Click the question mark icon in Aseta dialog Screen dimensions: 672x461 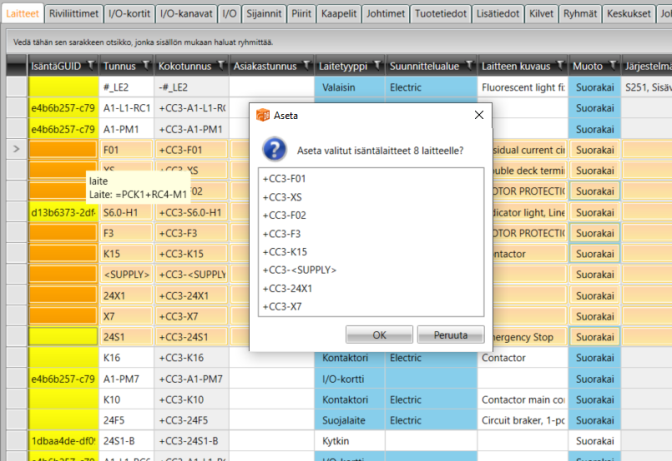point(273,150)
